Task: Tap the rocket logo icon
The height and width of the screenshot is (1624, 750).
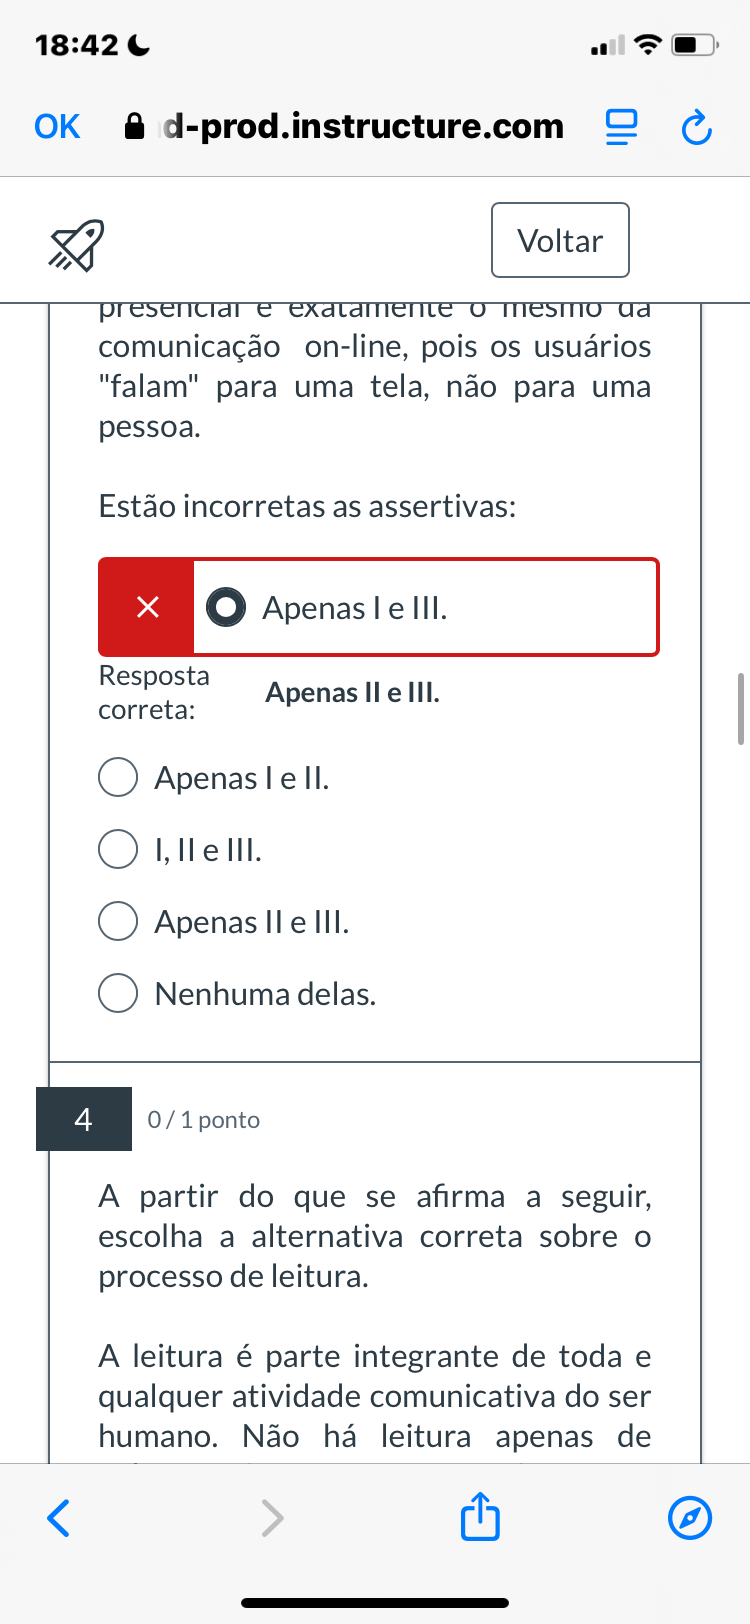Action: coord(77,245)
